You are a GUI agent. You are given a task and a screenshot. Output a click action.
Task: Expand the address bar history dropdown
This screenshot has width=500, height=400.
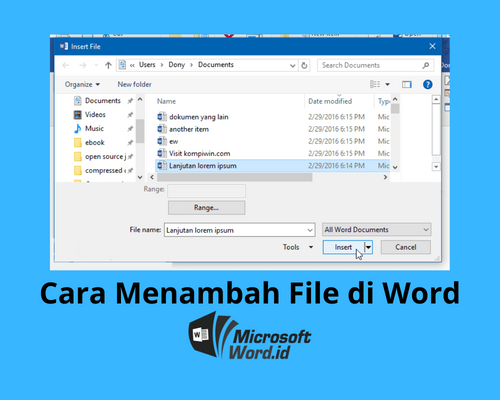(292, 66)
